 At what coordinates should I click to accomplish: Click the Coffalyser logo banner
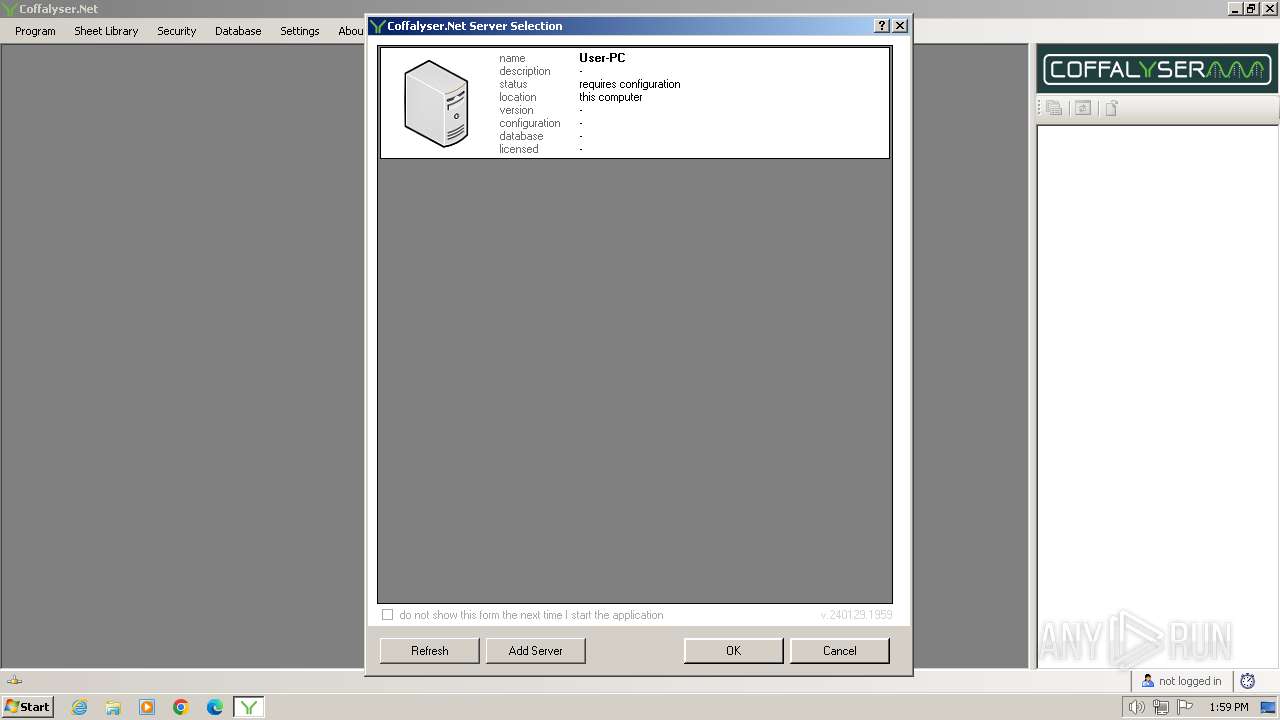[1157, 69]
